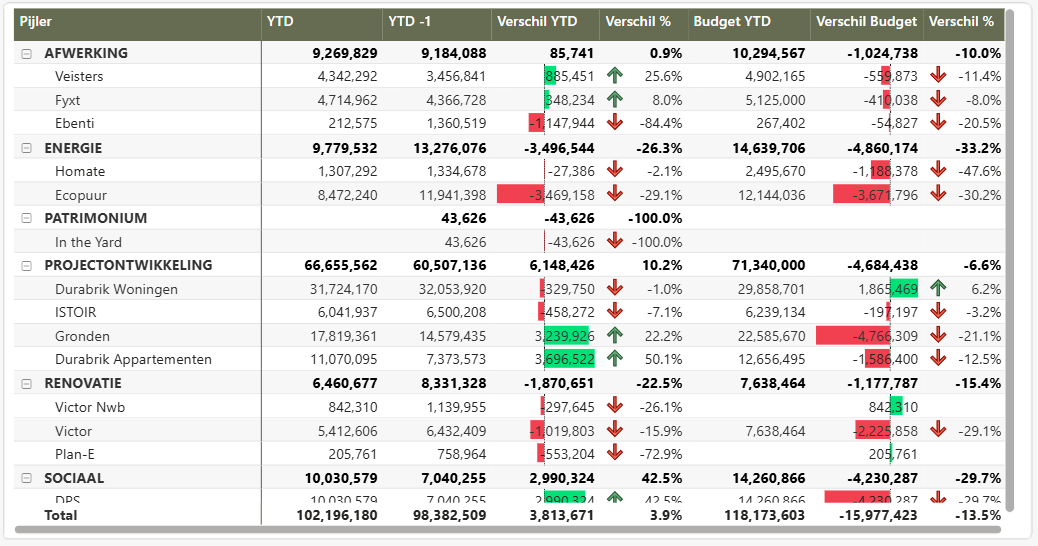Sort by the Pijler column header
The width and height of the screenshot is (1038, 546).
point(36,22)
